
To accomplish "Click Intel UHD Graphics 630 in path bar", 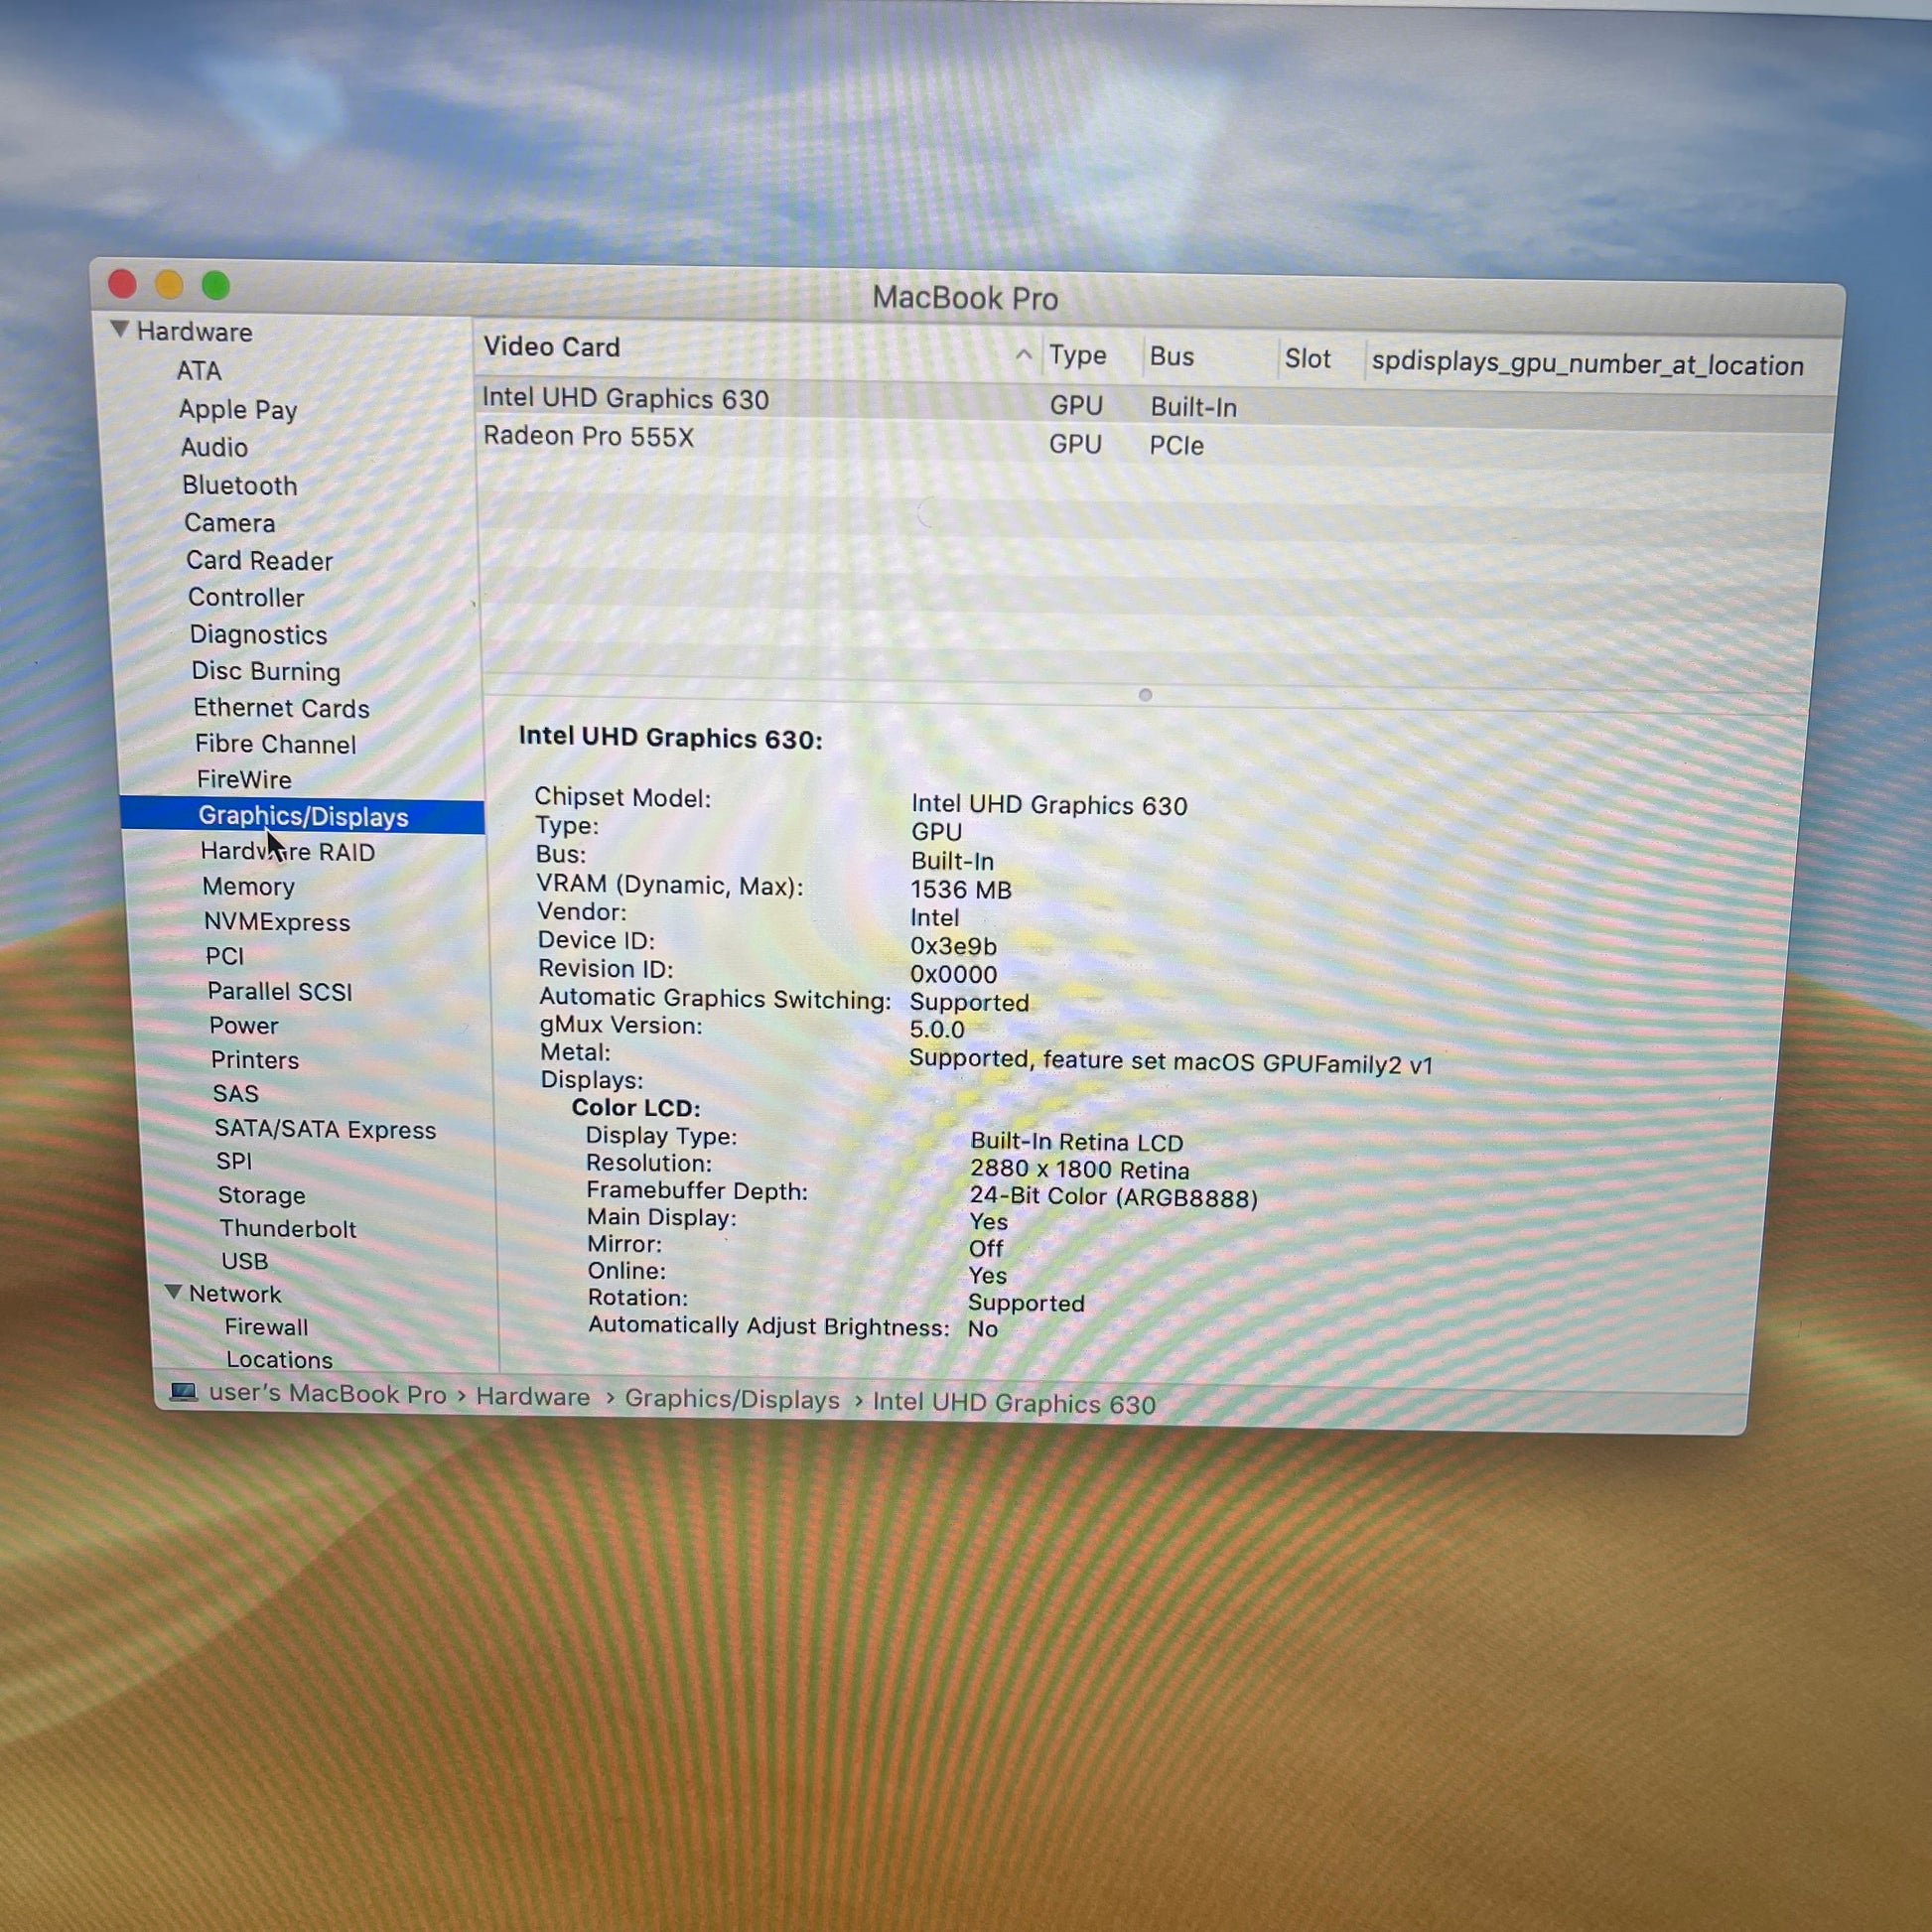I will pyautogui.click(x=1014, y=1403).
